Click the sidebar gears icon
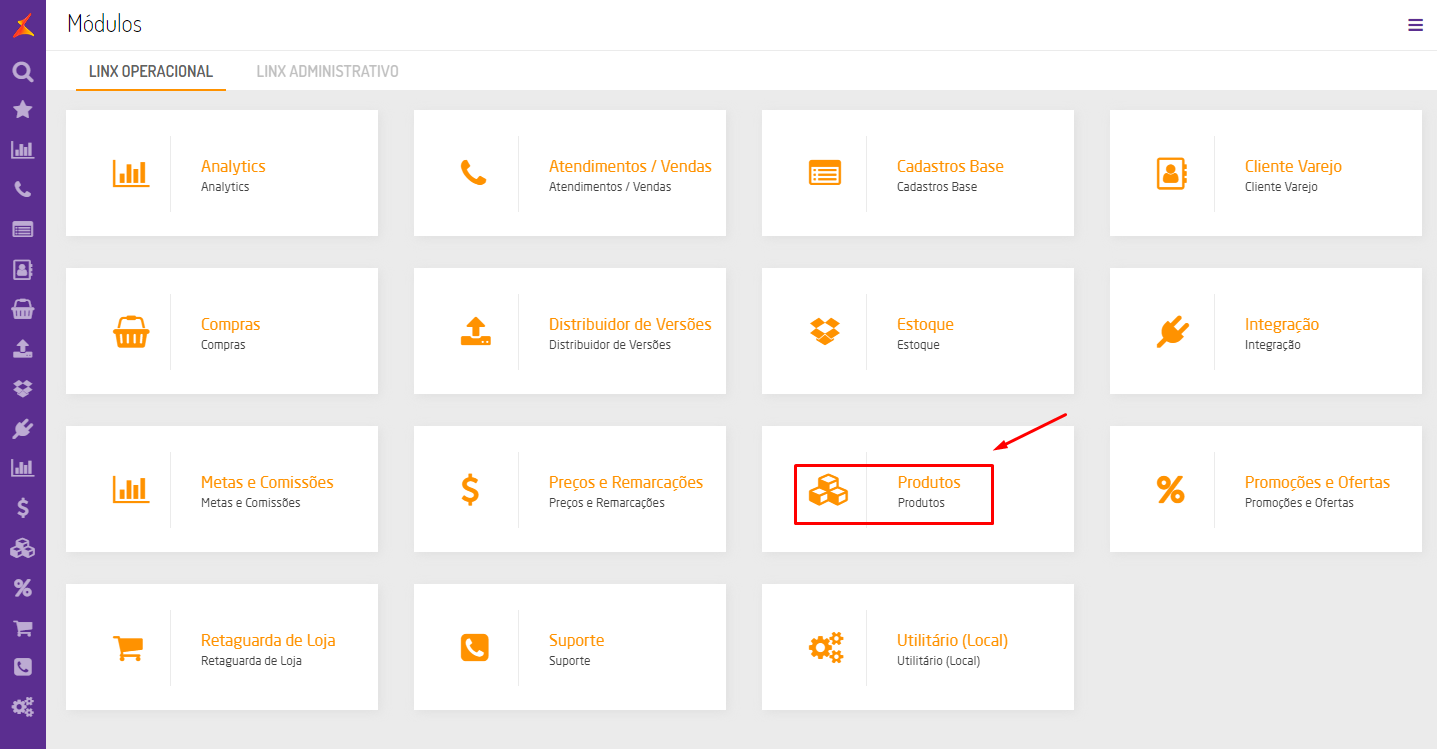Image resolution: width=1437 pixels, height=749 pixels. click(23, 707)
